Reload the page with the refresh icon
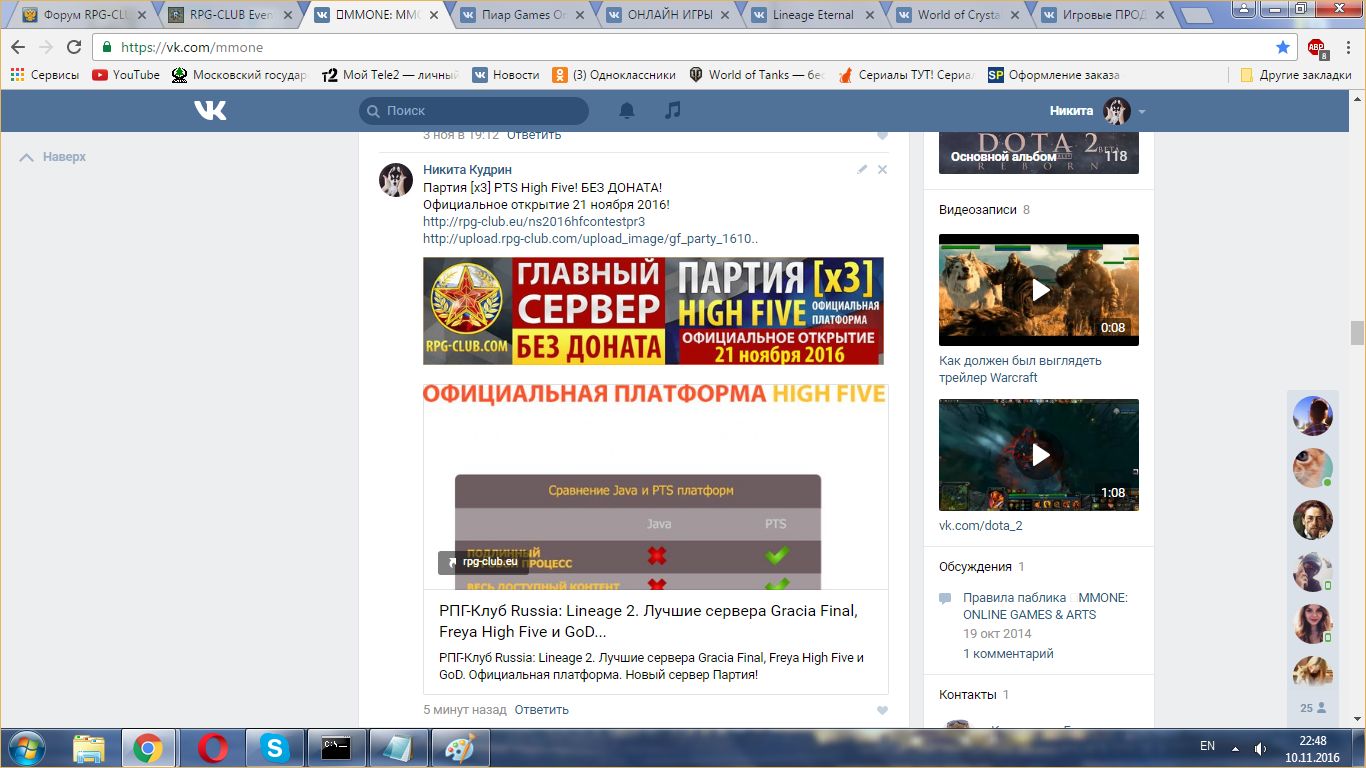The height and width of the screenshot is (768, 1366). pyautogui.click(x=74, y=47)
